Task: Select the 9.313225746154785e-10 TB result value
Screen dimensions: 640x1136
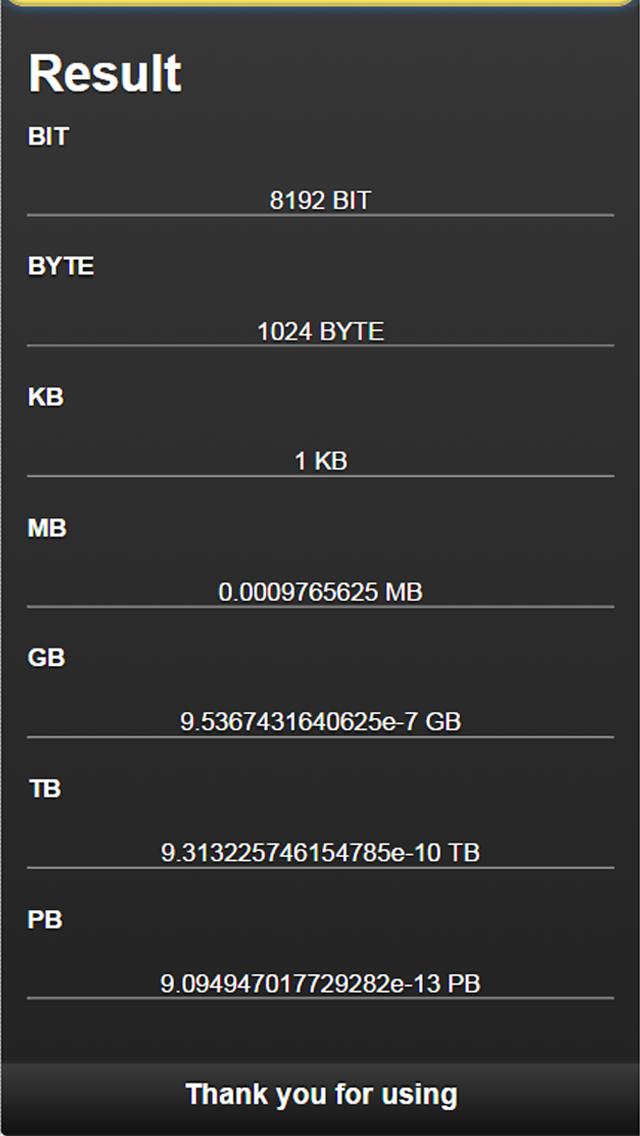Action: coord(320,852)
